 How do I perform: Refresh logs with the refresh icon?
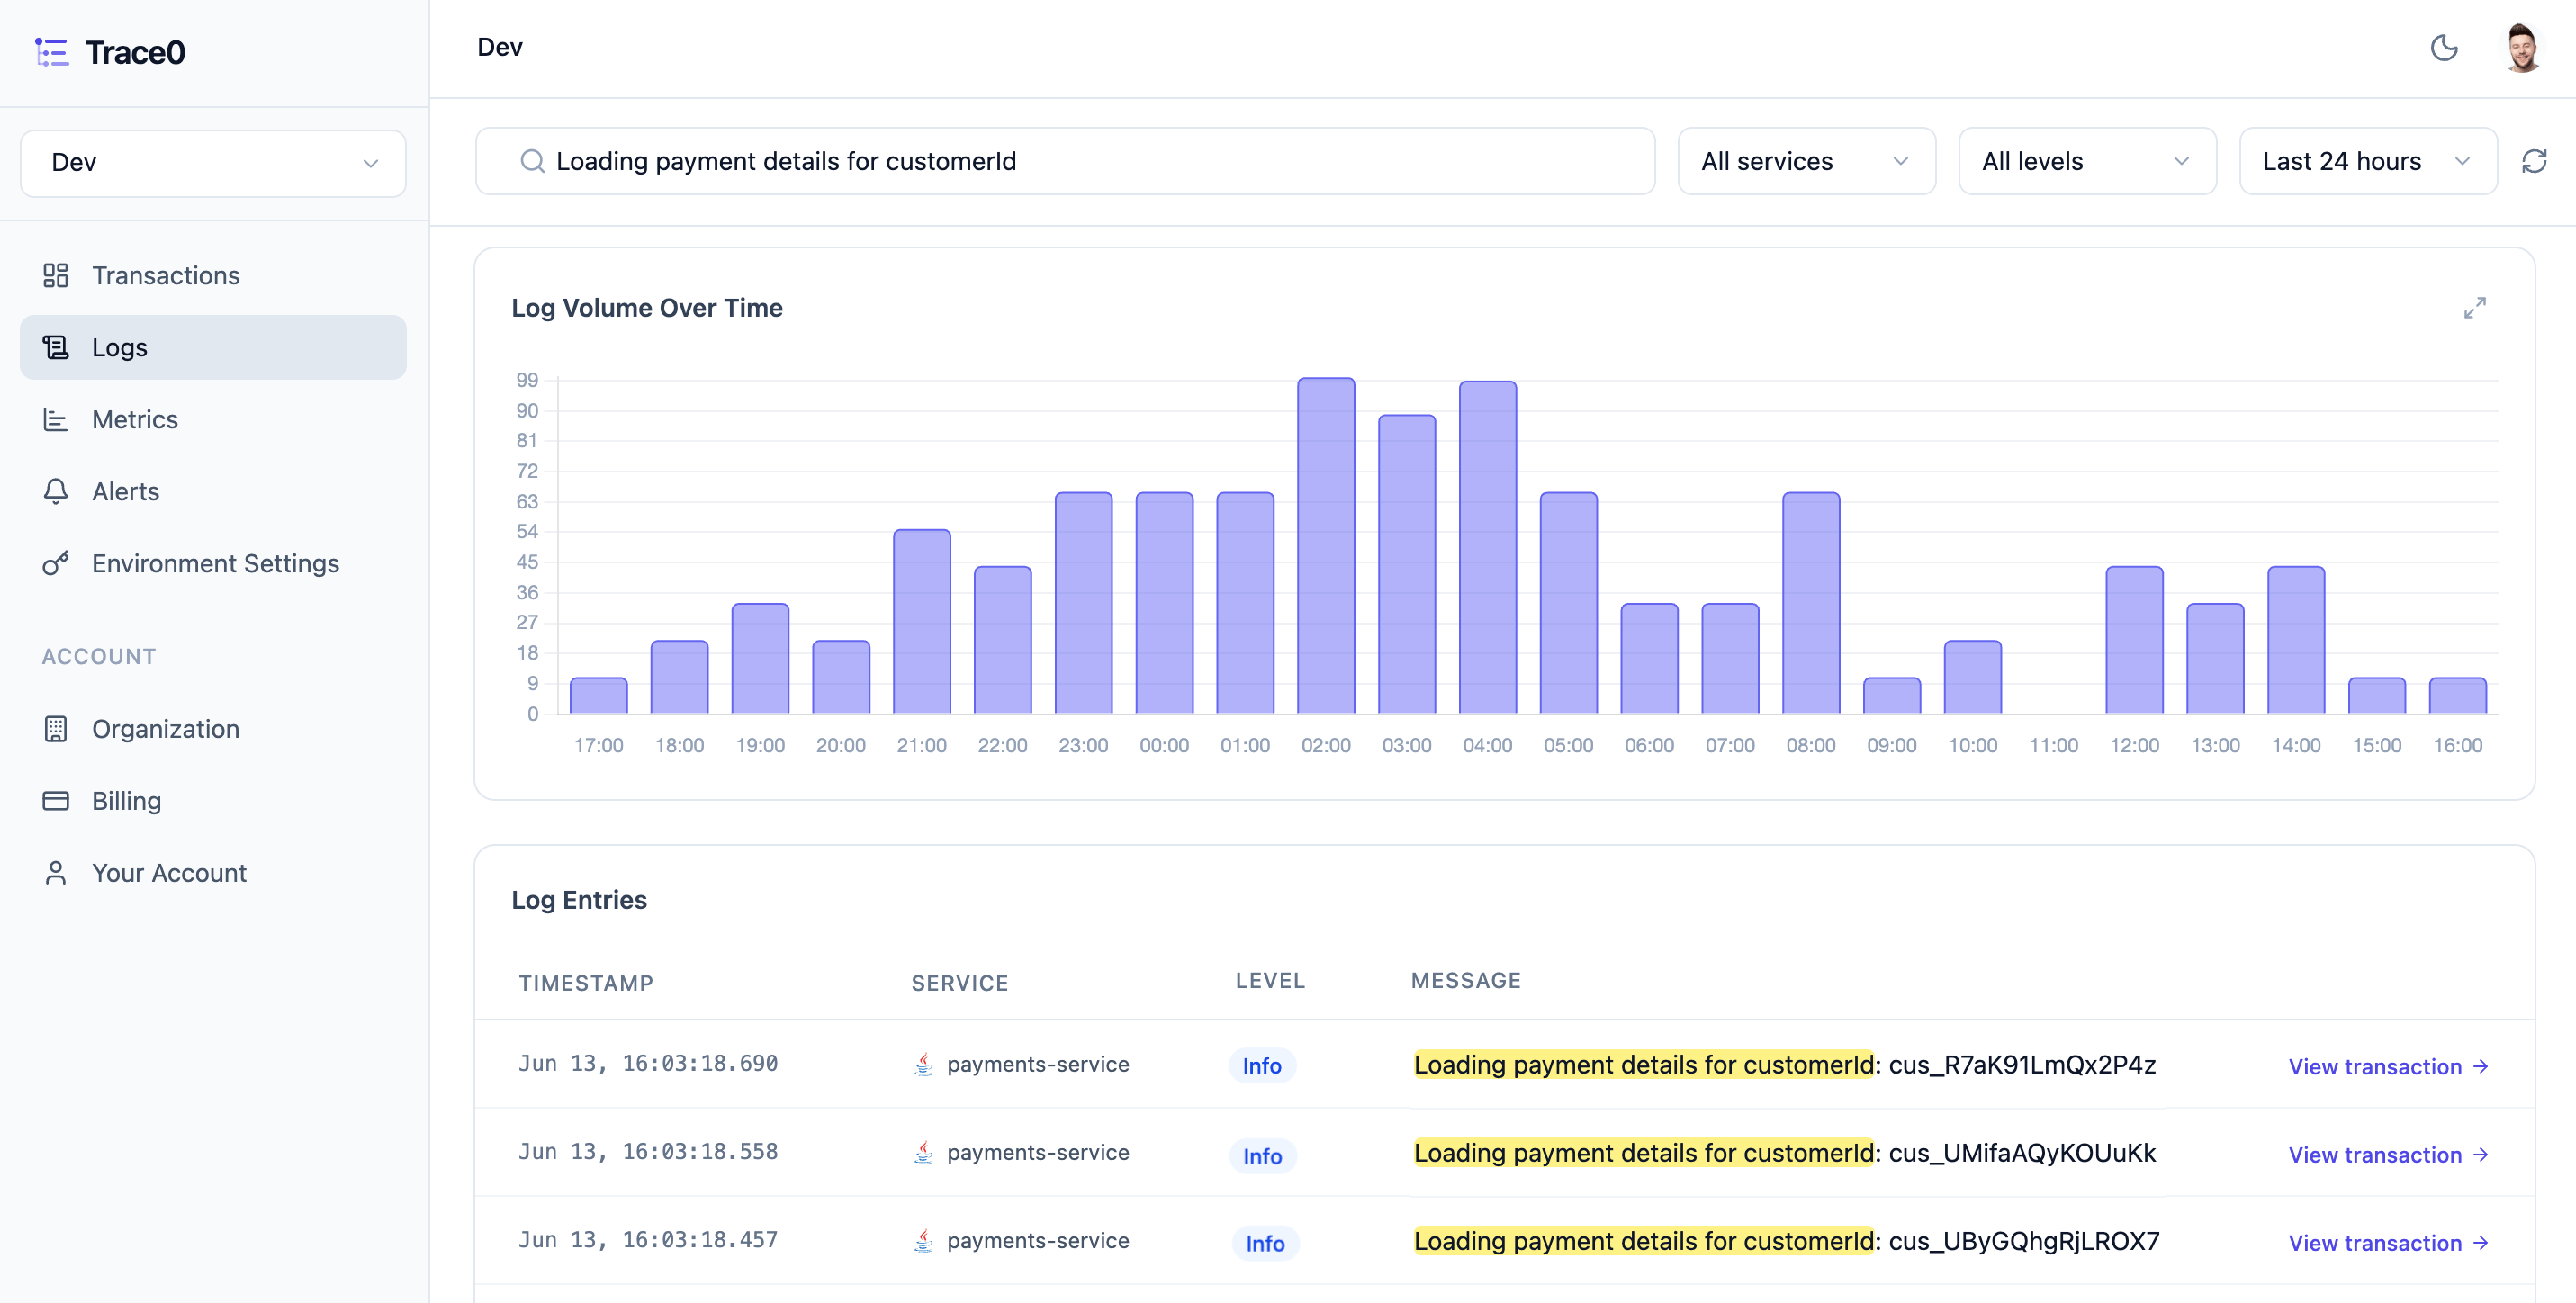click(x=2534, y=161)
